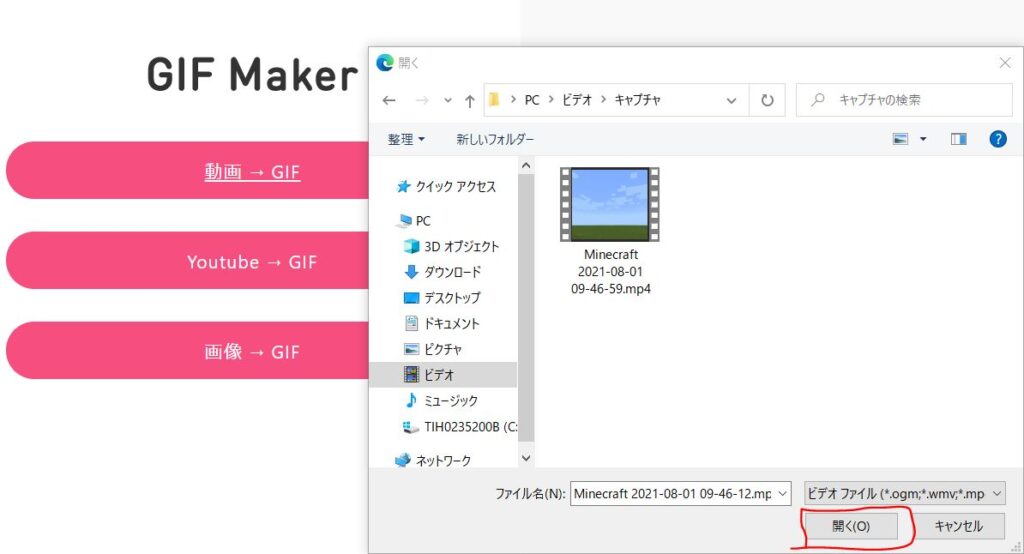Click the 開く(O) open button
This screenshot has width=1024, height=554.
[x=851, y=526]
